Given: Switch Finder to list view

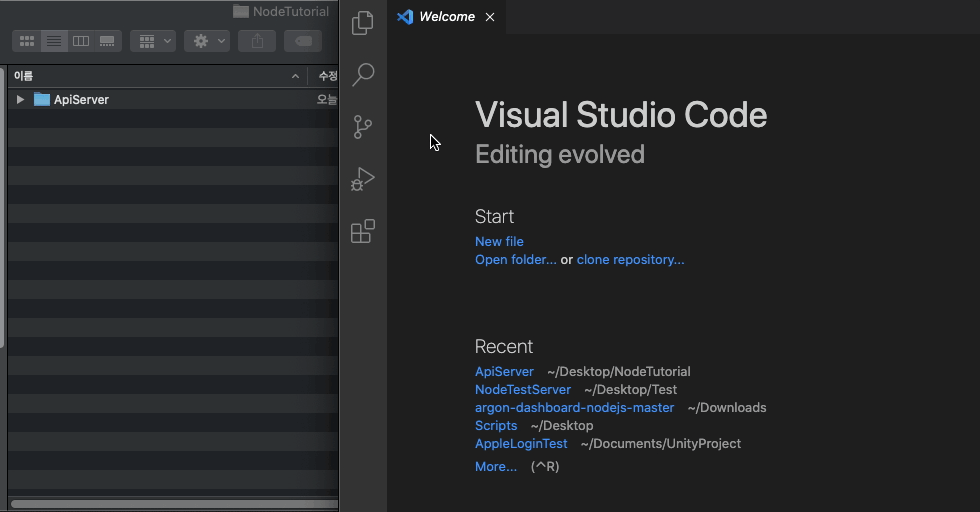Looking at the screenshot, I should point(54,41).
